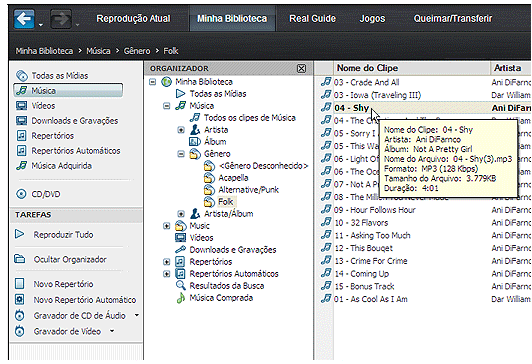The height and width of the screenshot is (364, 532).
Task: Select Gênero Desconhecido genre folder
Action: pos(256,166)
